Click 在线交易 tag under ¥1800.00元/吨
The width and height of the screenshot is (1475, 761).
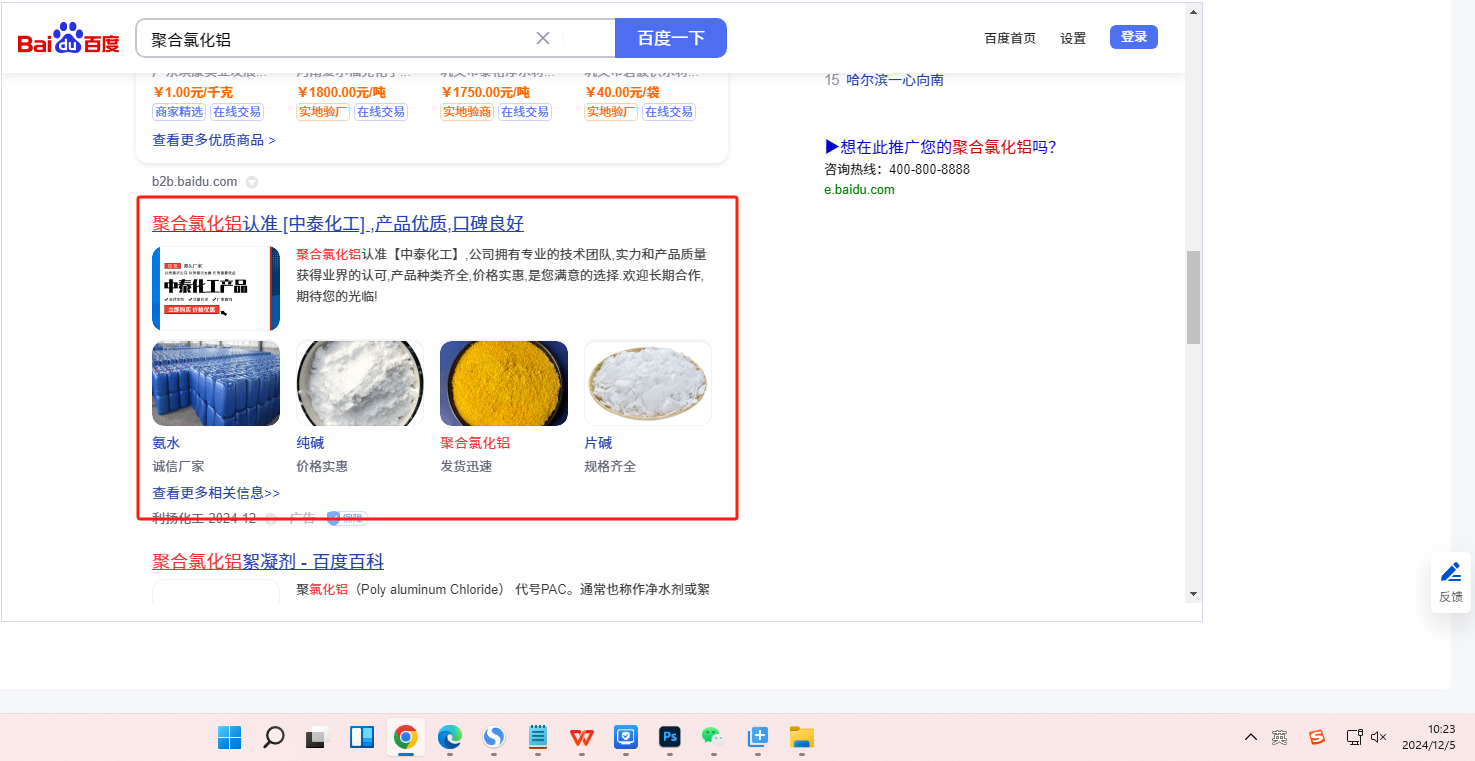pyautogui.click(x=382, y=112)
